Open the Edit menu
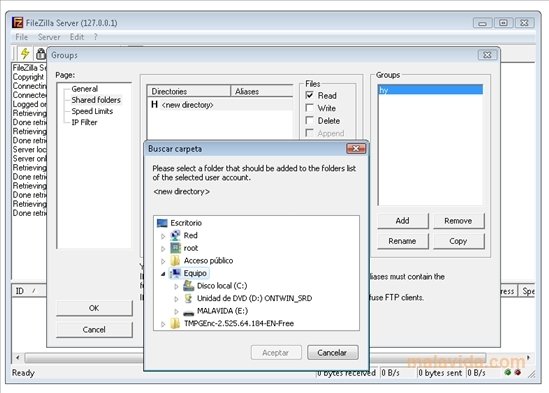549x393 pixels. point(77,37)
